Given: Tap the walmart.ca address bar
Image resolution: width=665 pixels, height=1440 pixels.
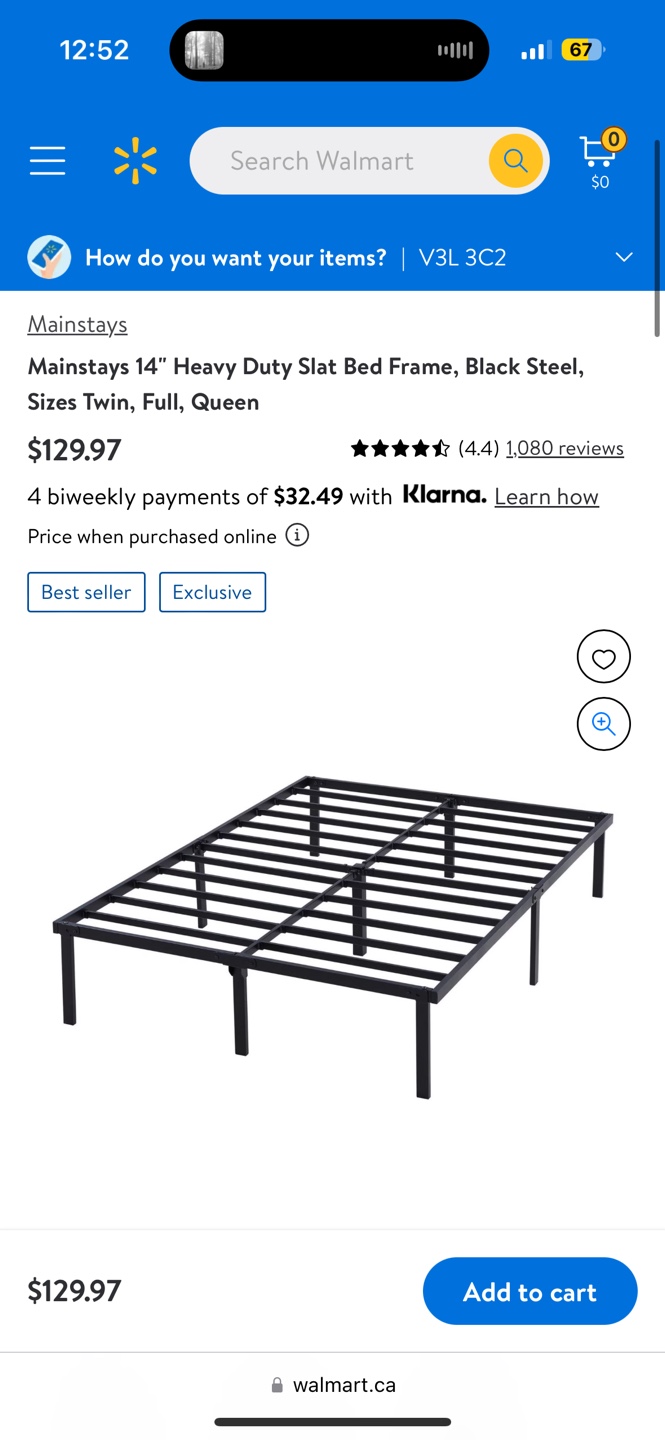Looking at the screenshot, I should tap(333, 1385).
